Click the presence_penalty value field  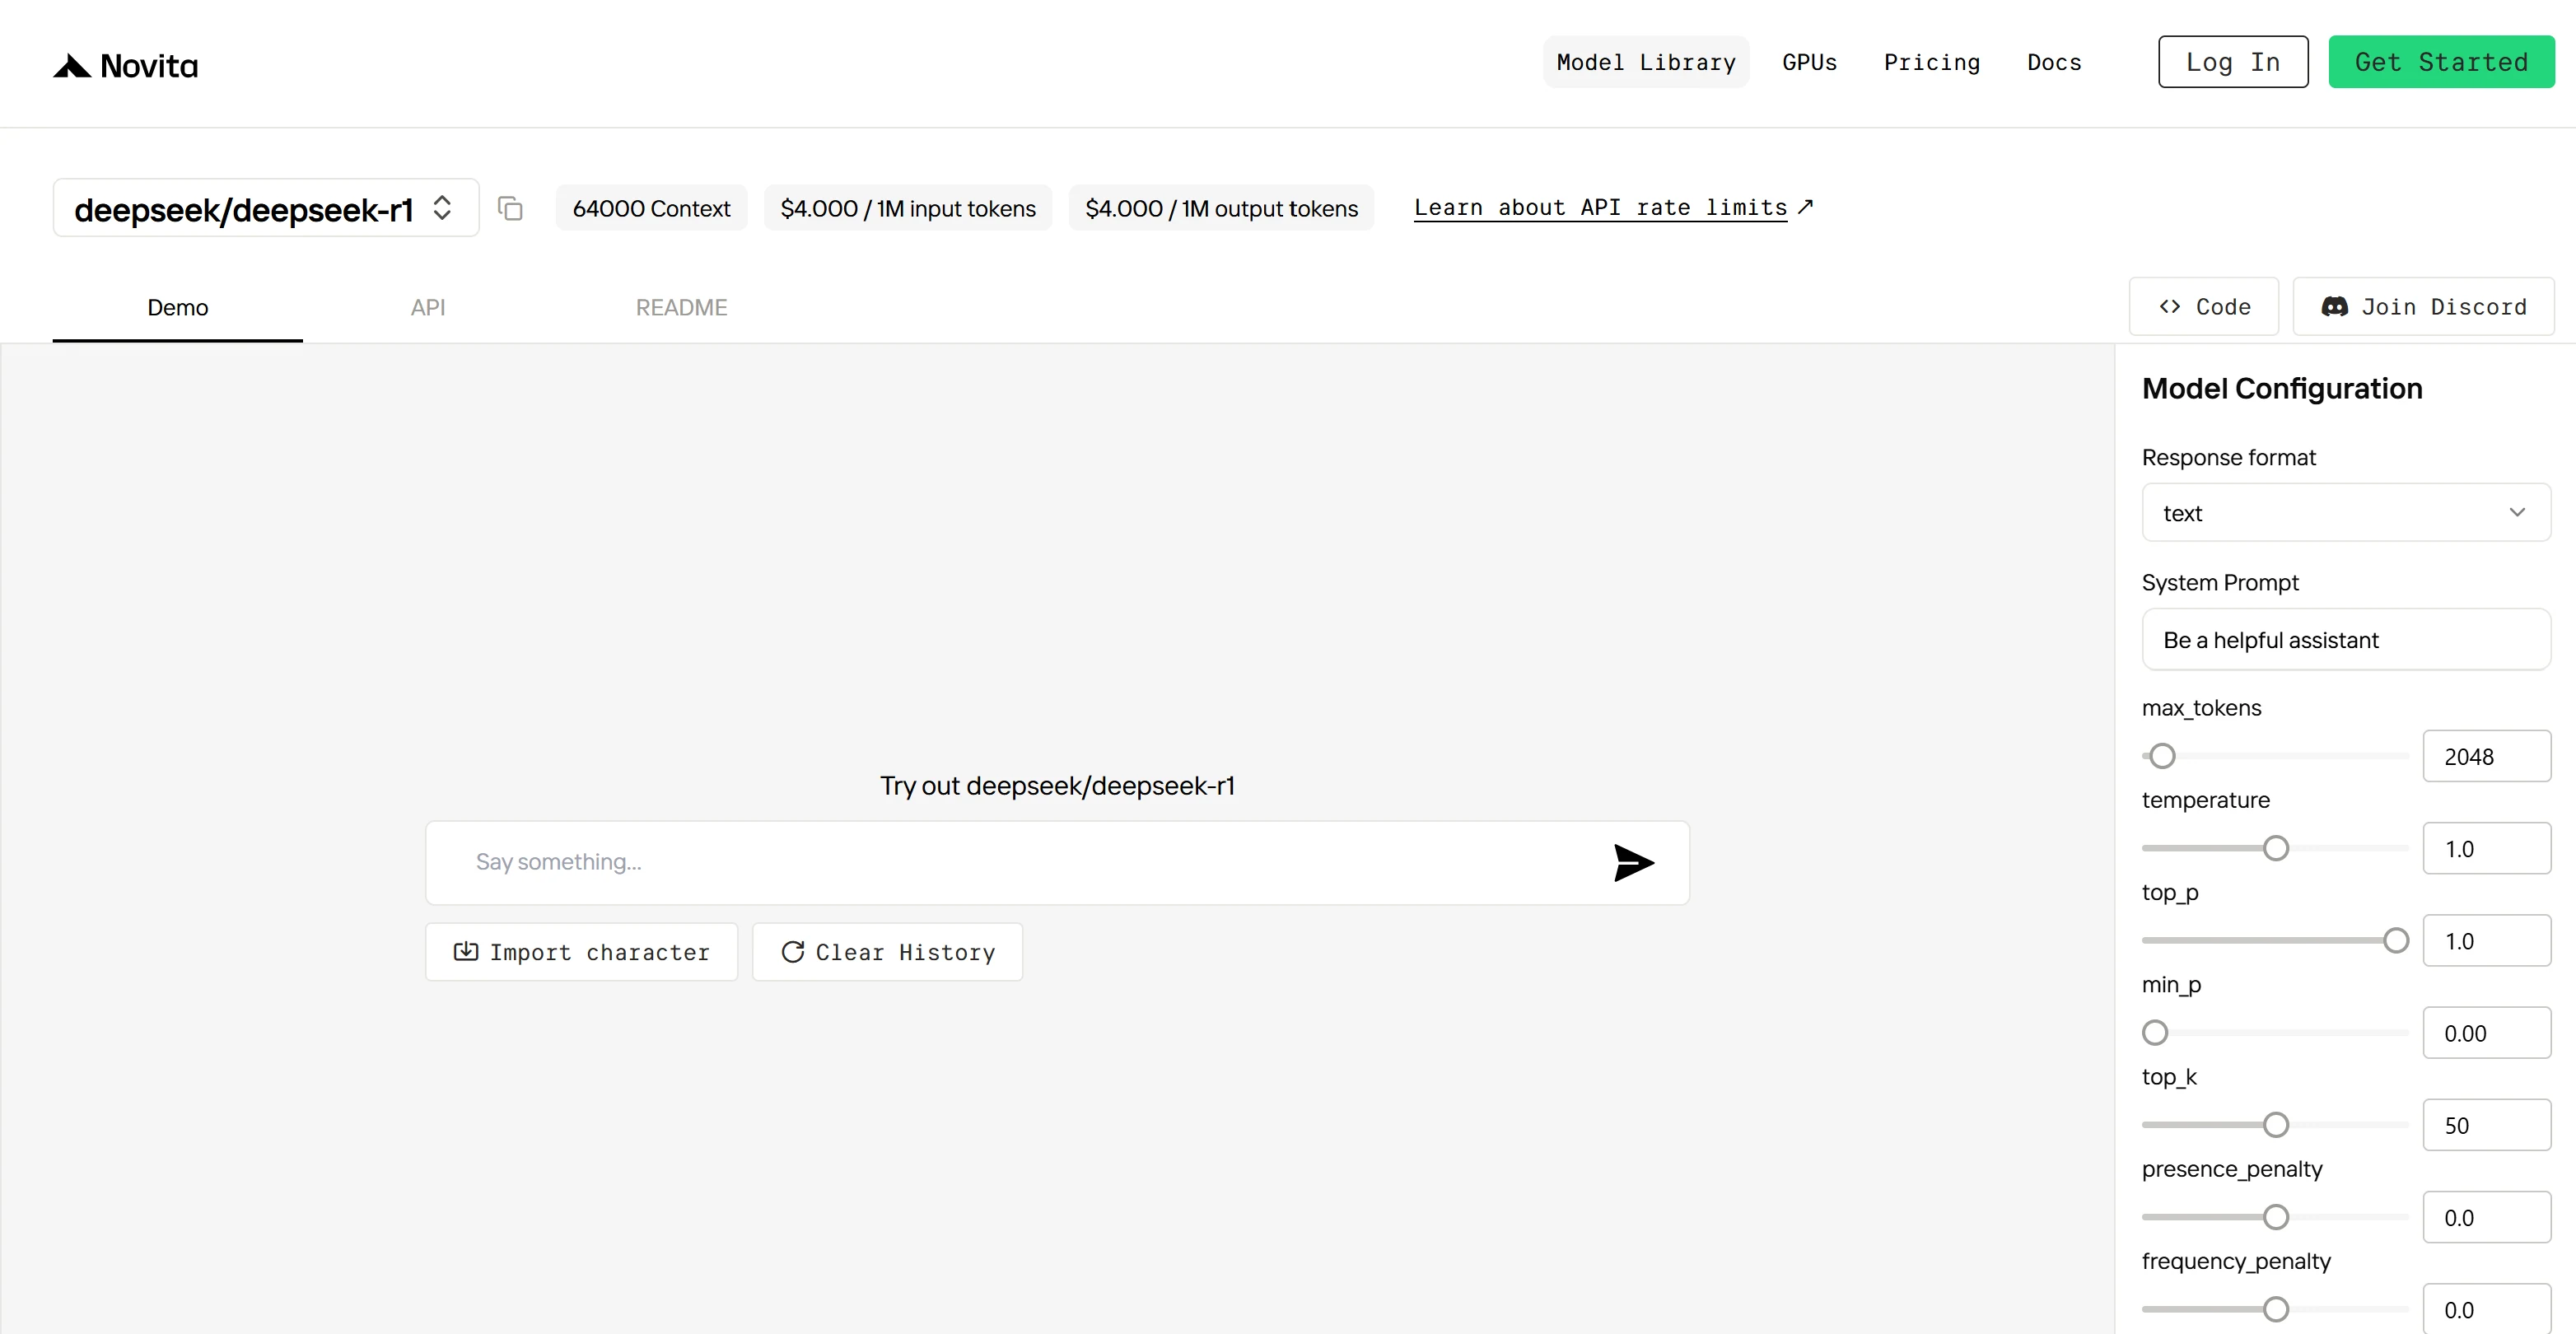pyautogui.click(x=2486, y=1217)
